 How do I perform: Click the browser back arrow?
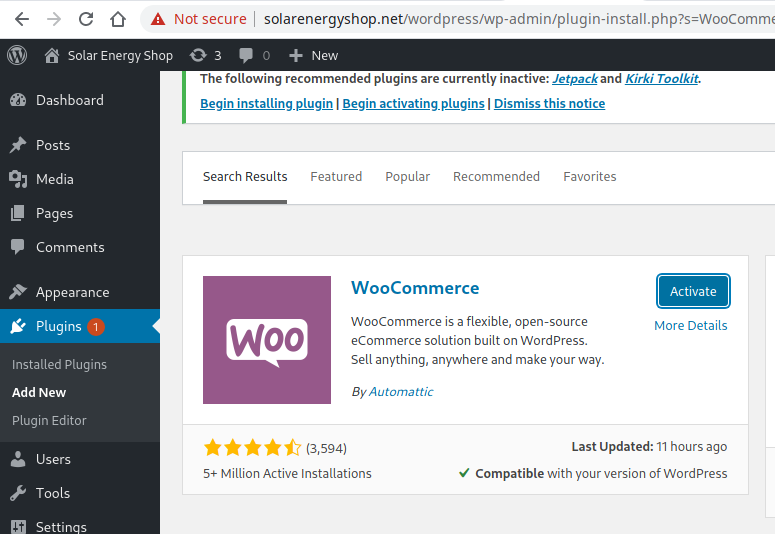point(22,19)
